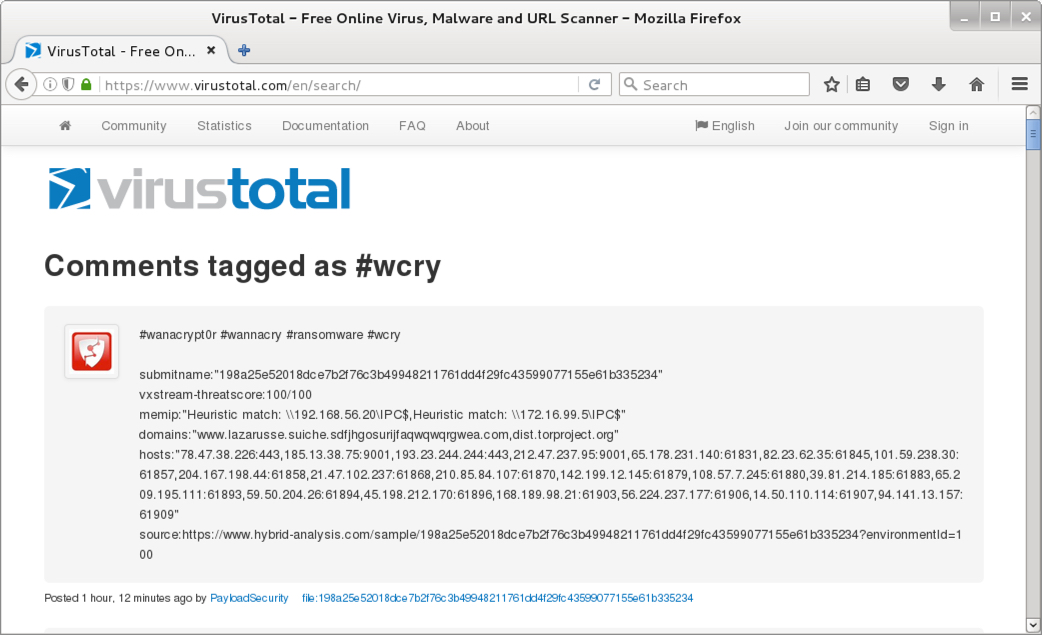Click the 'Comments tagged as #wcry' heading
This screenshot has width=1042, height=635.
pos(243,266)
